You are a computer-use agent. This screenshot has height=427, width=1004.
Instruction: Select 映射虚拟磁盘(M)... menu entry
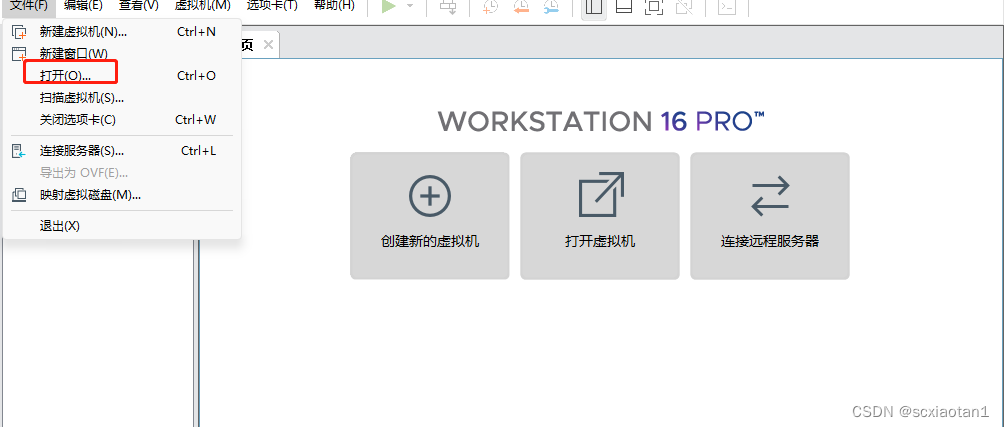click(122, 195)
